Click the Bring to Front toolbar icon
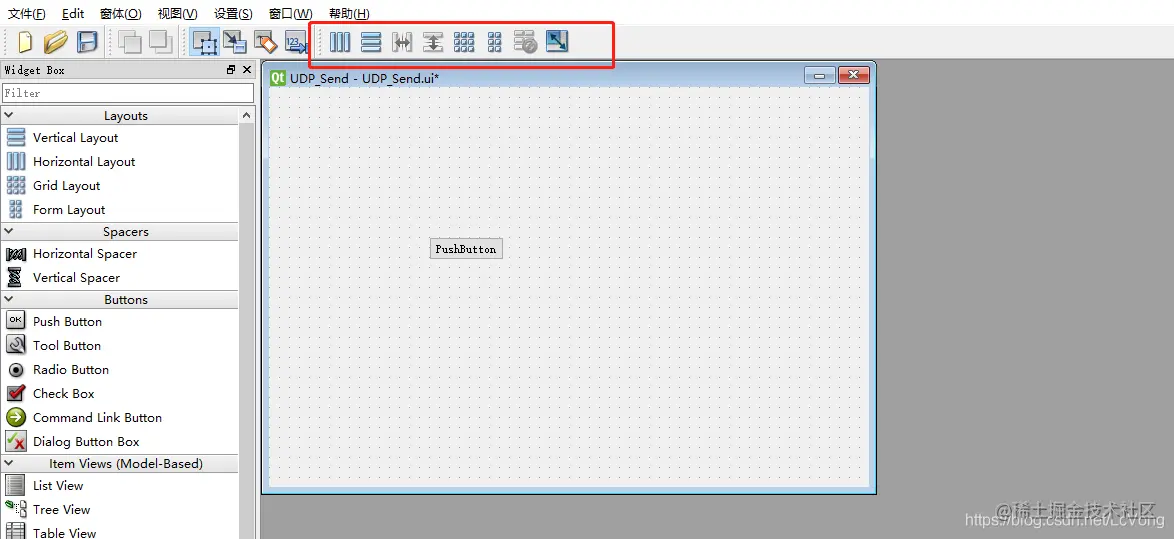 point(160,42)
